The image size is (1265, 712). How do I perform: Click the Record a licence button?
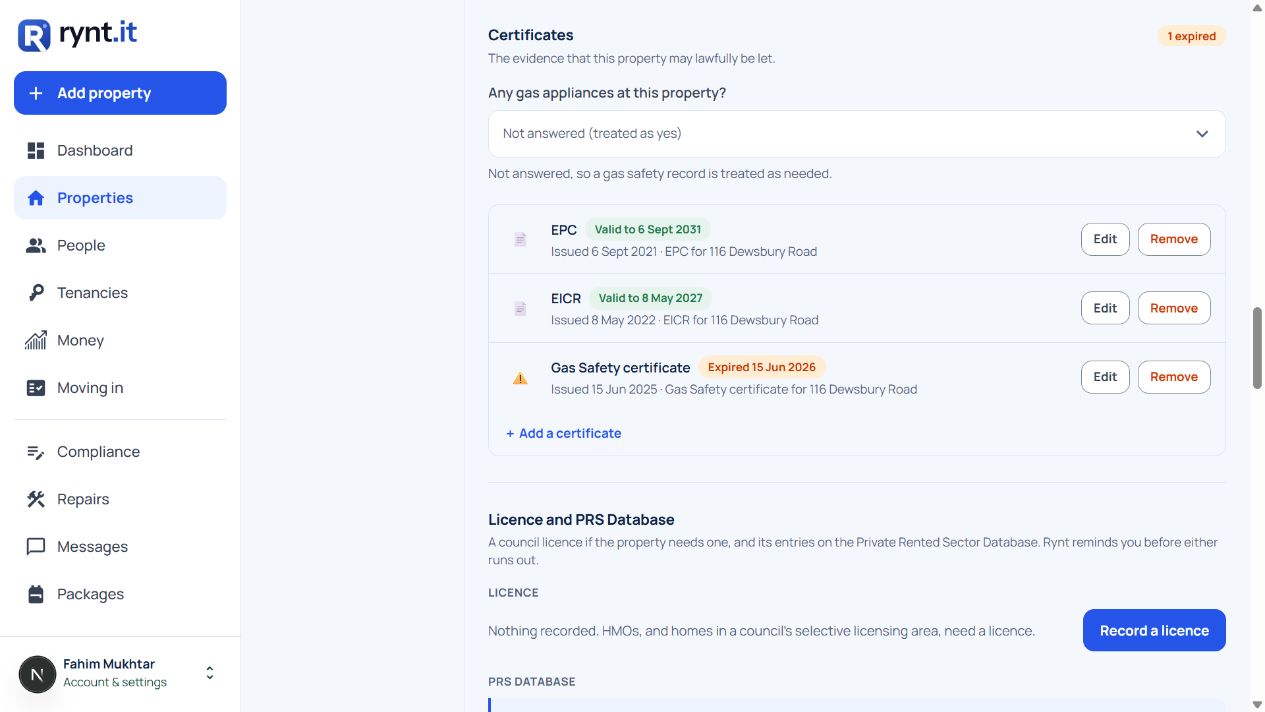(1154, 630)
